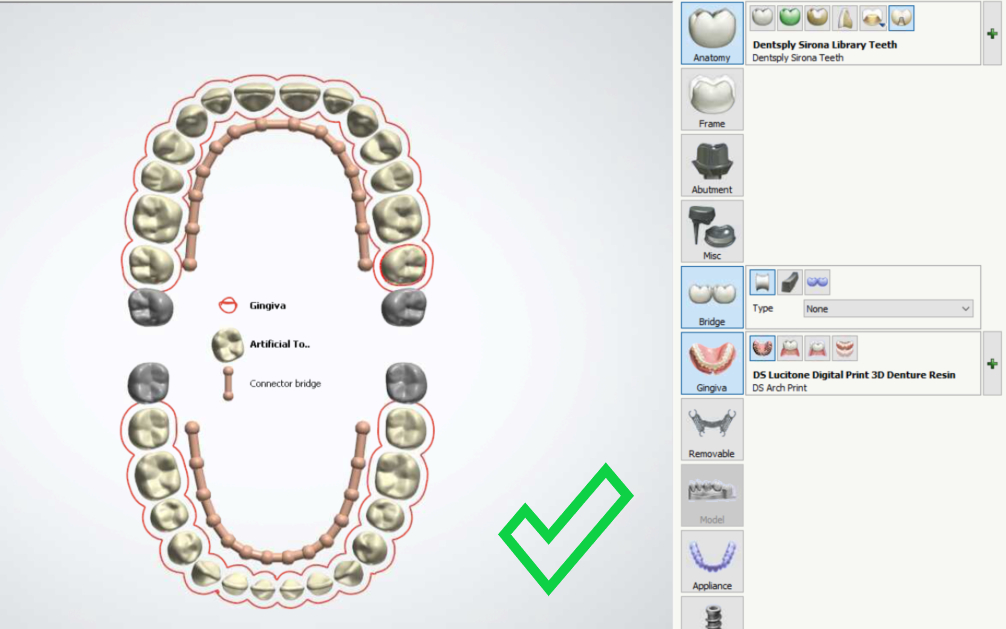
Task: Open the bridge Type dropdown showing None
Action: point(886,308)
